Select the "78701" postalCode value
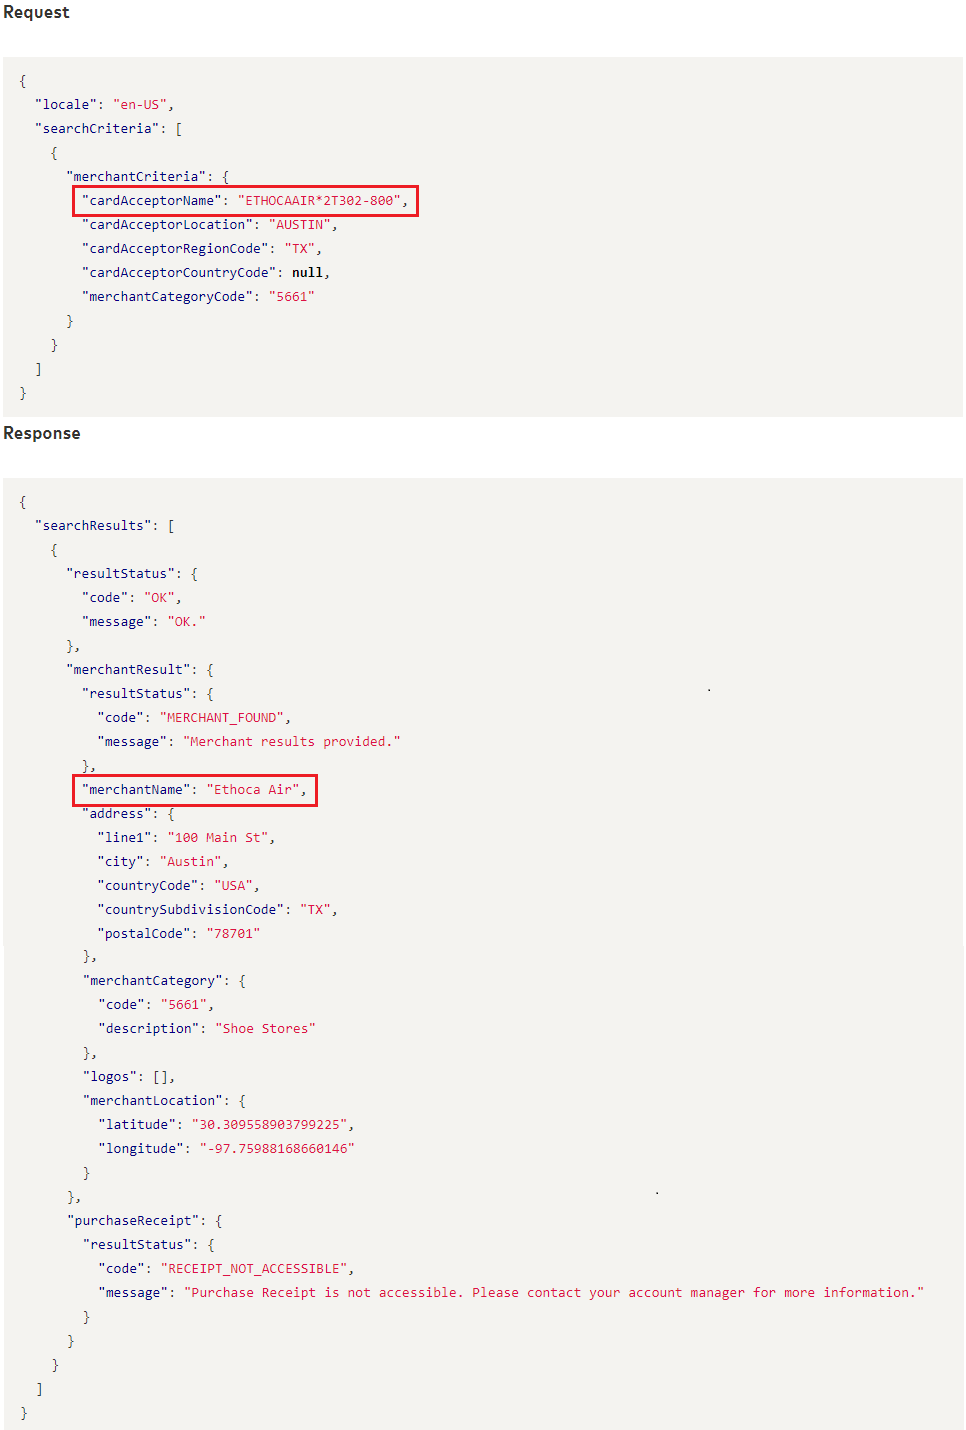 pyautogui.click(x=233, y=934)
